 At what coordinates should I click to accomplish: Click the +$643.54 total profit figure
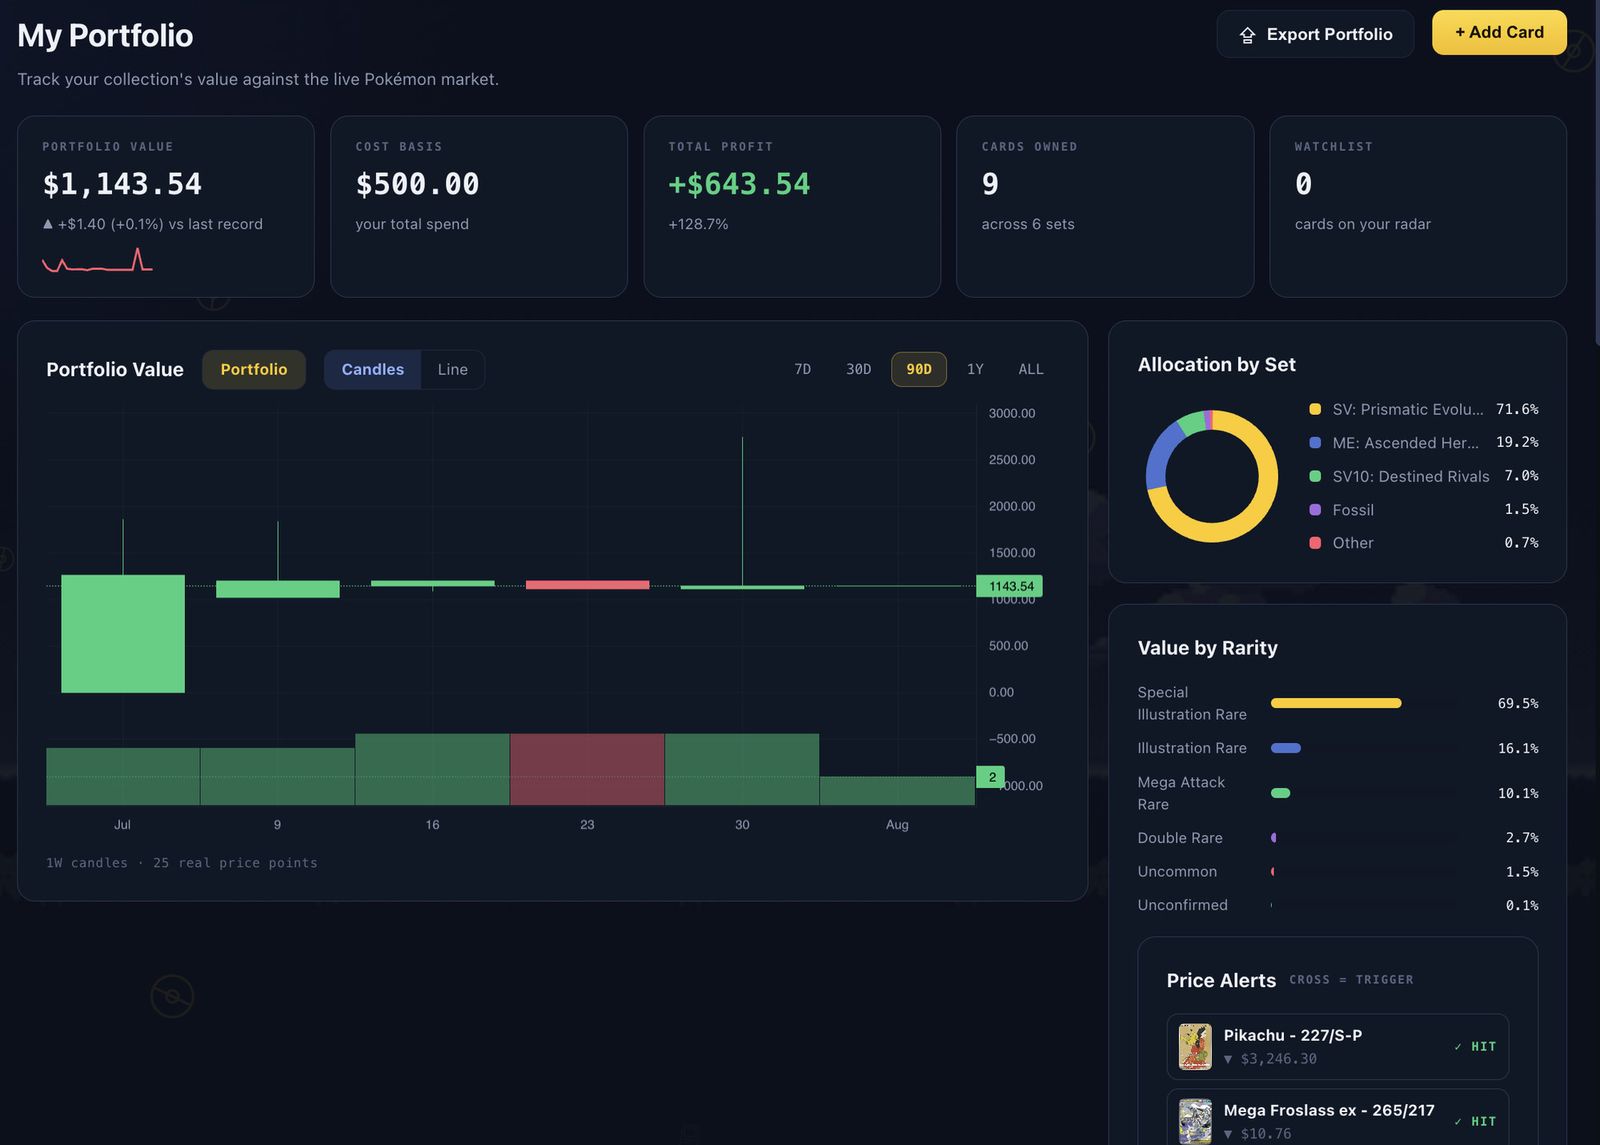pyautogui.click(x=739, y=184)
